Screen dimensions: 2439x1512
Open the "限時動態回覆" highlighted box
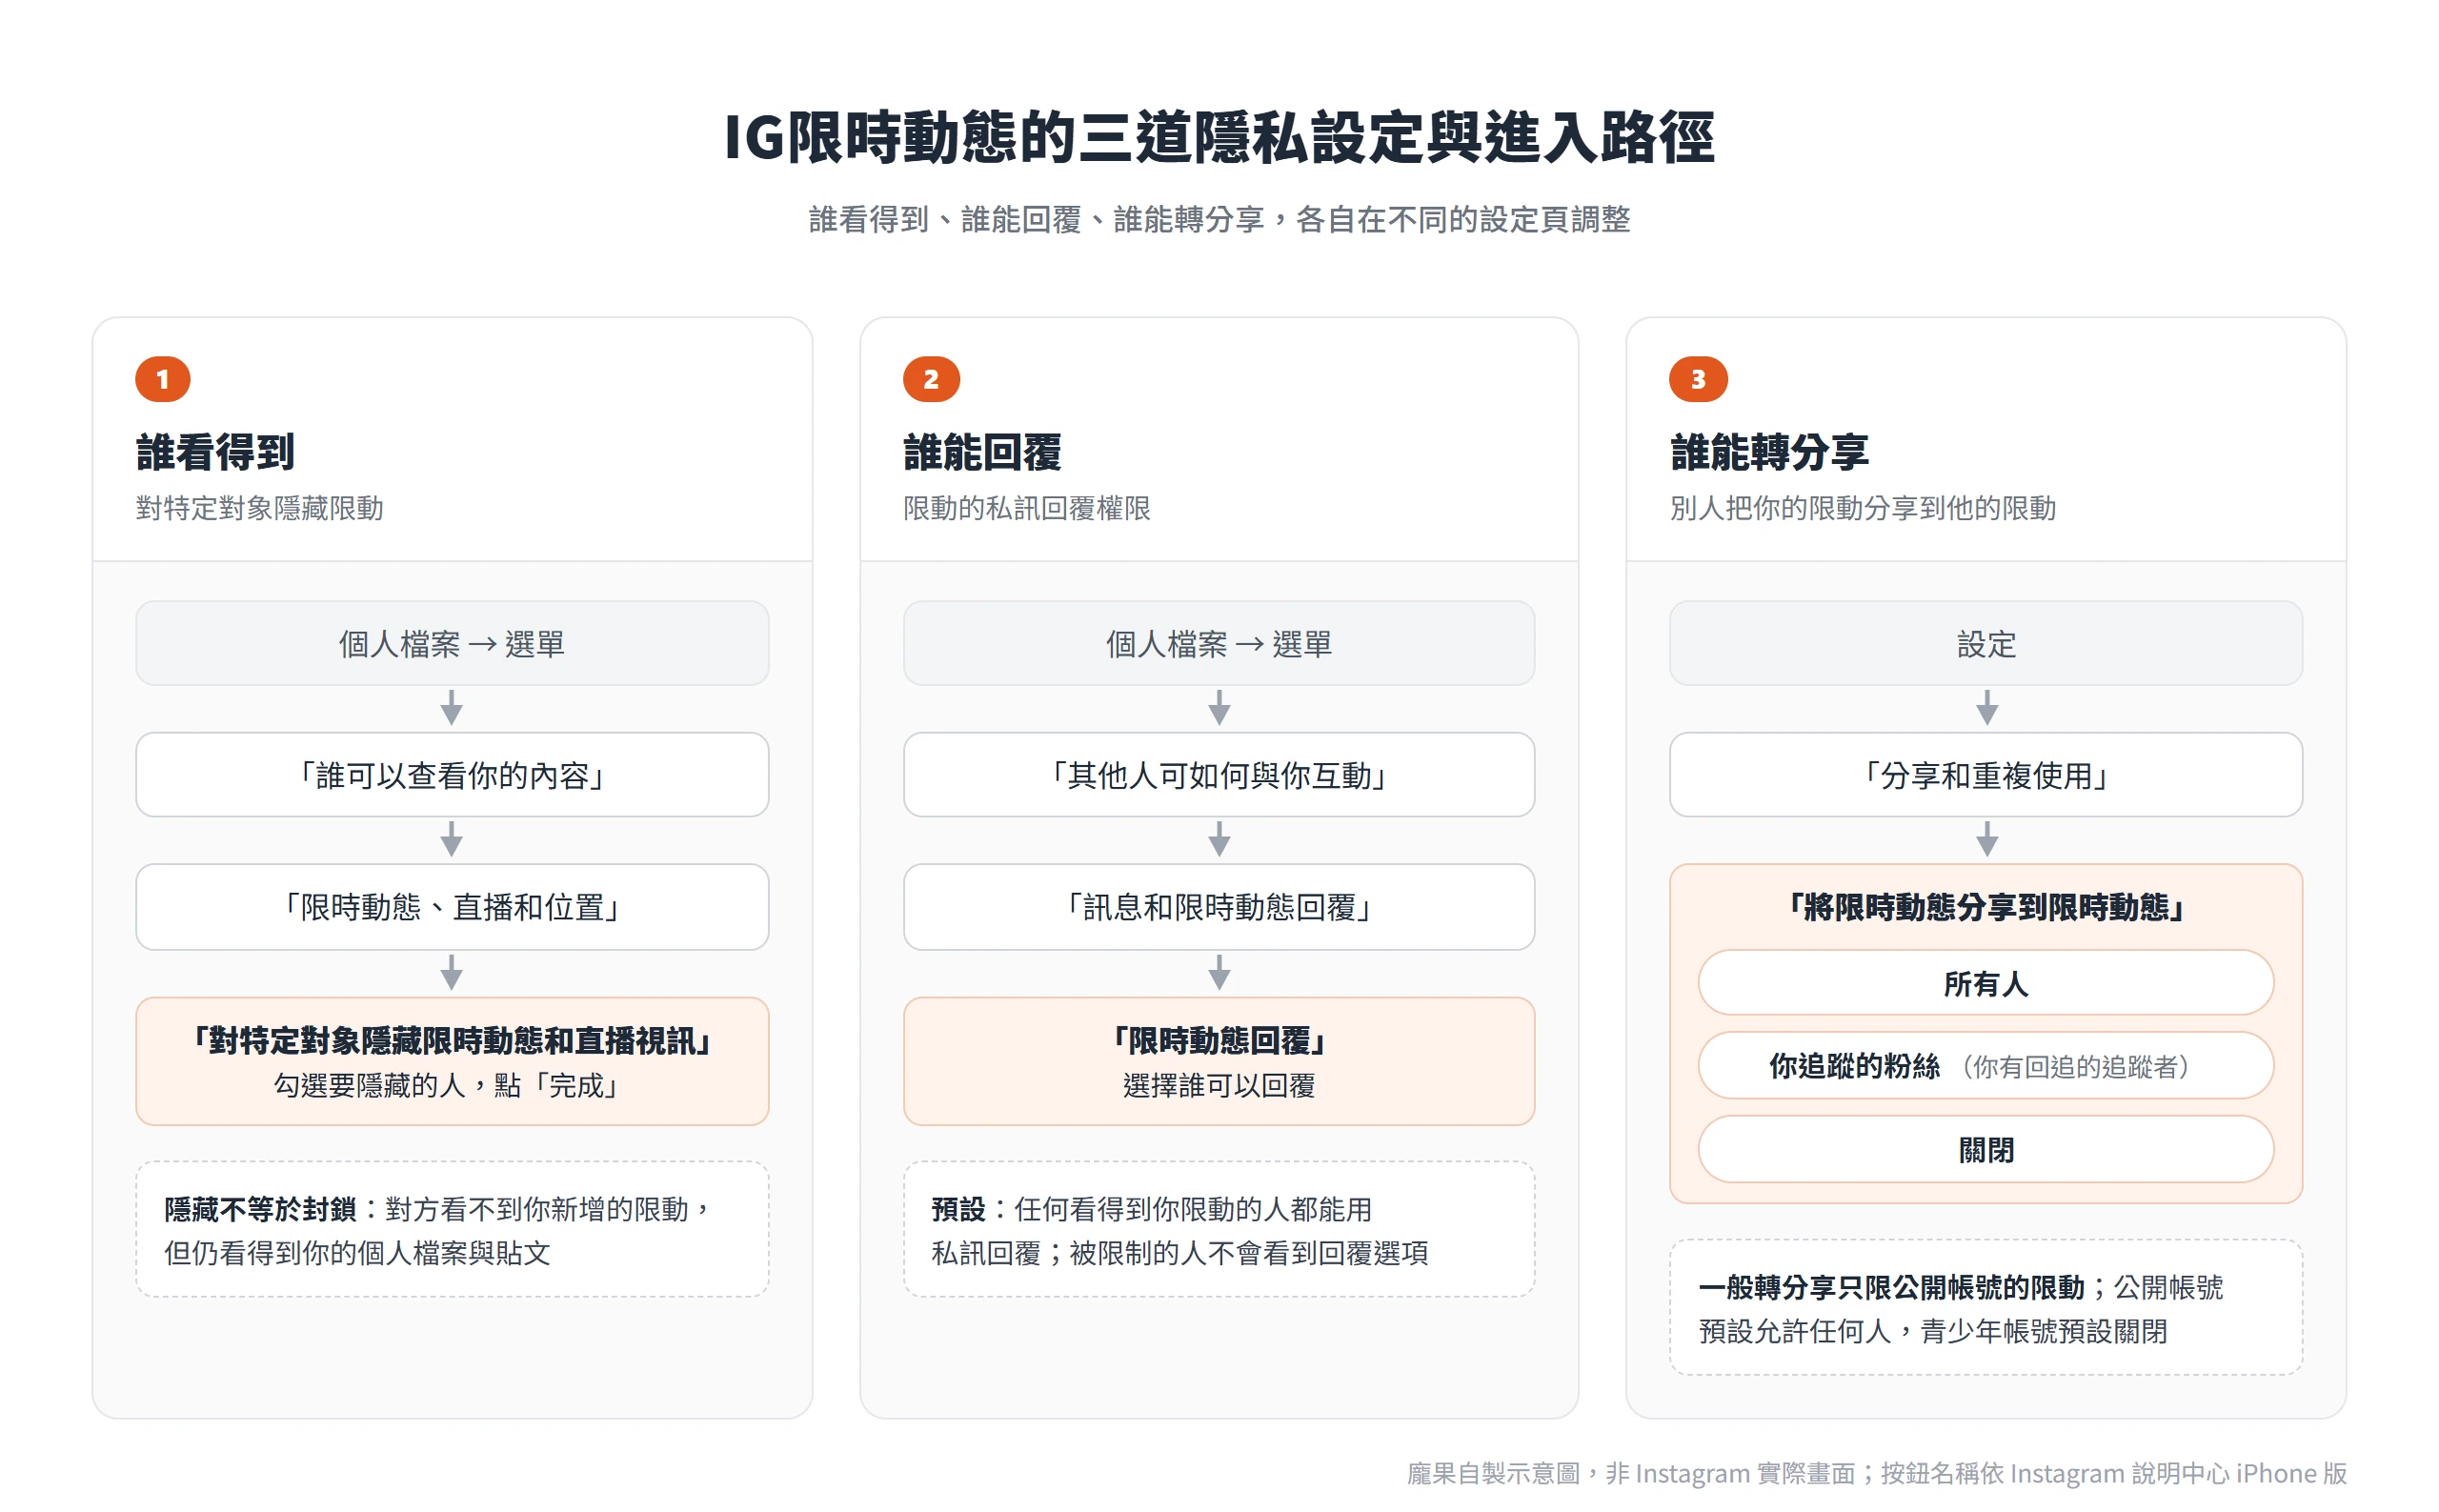pyautogui.click(x=1219, y=1061)
